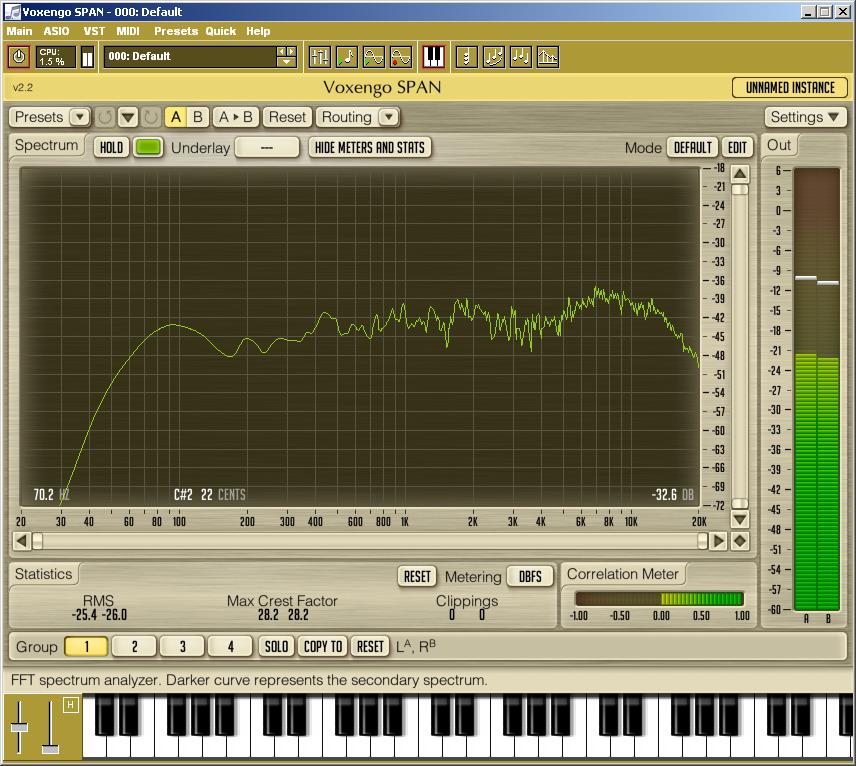Screen dimensions: 856x766
Task: Select channel group 3
Action: point(182,646)
